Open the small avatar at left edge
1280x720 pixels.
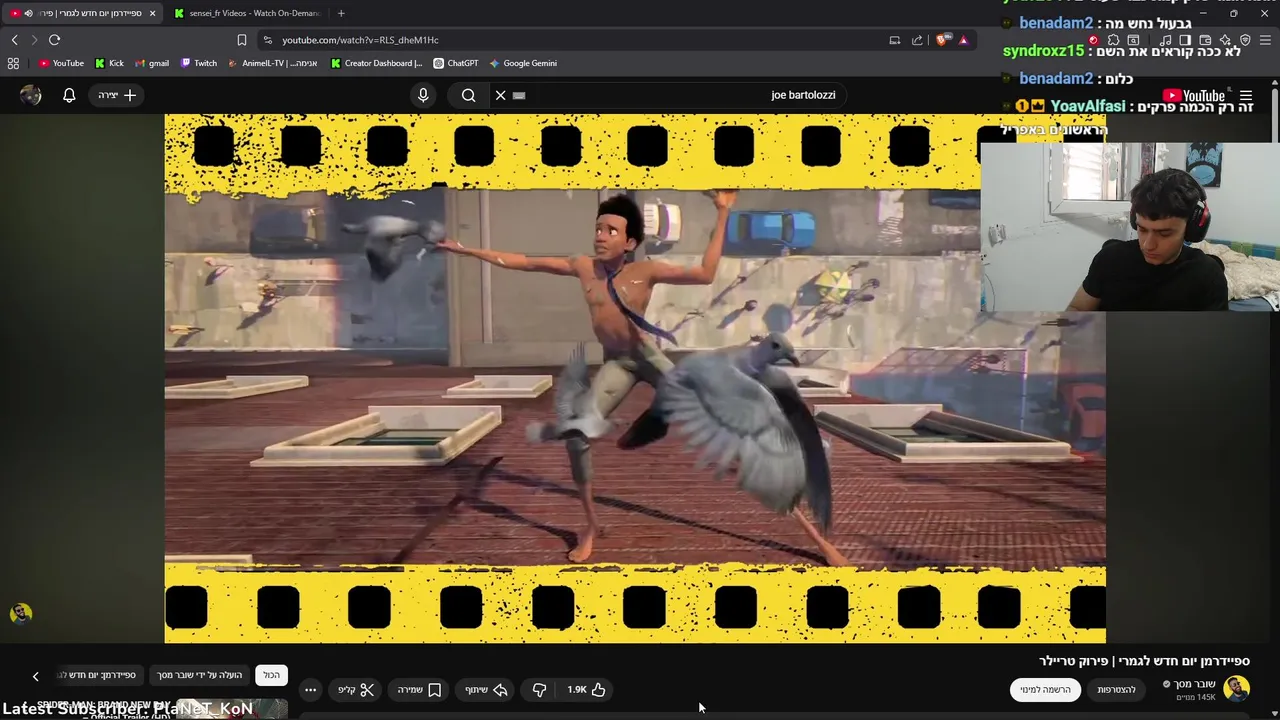(20, 613)
